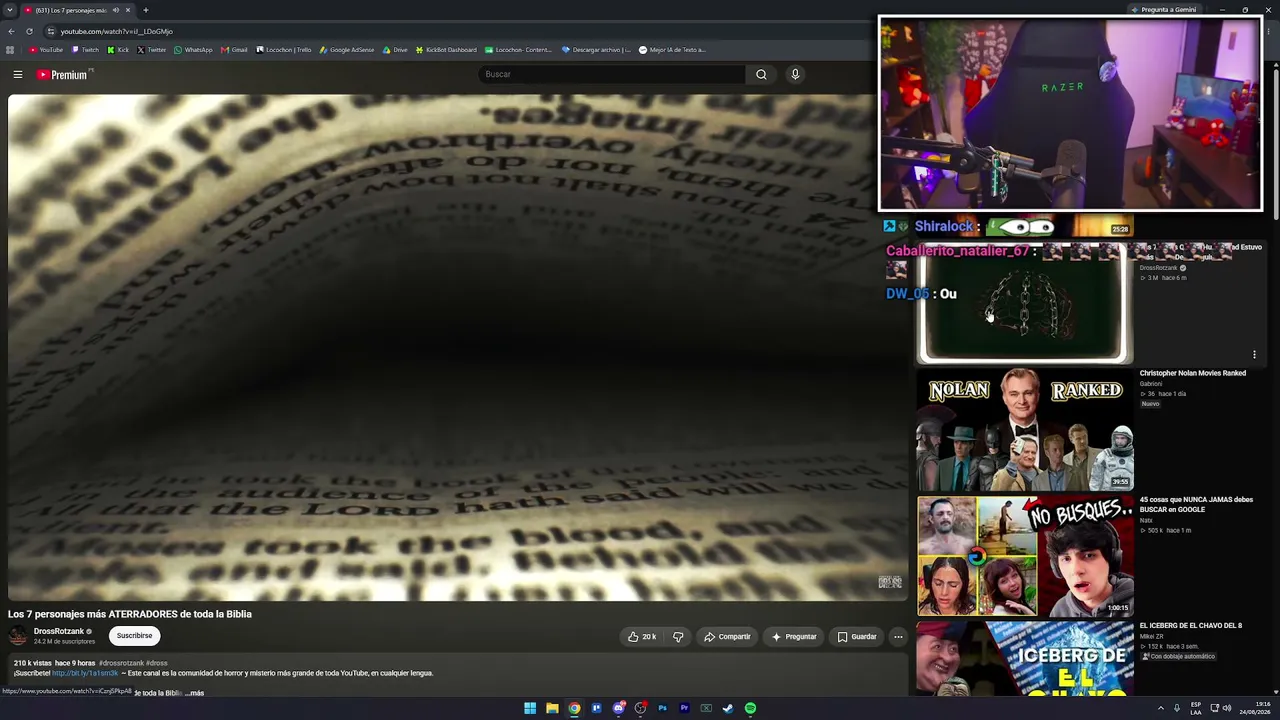This screenshot has height=720, width=1280.
Task: Select the Los 7 personajes tab
Action: point(78,10)
